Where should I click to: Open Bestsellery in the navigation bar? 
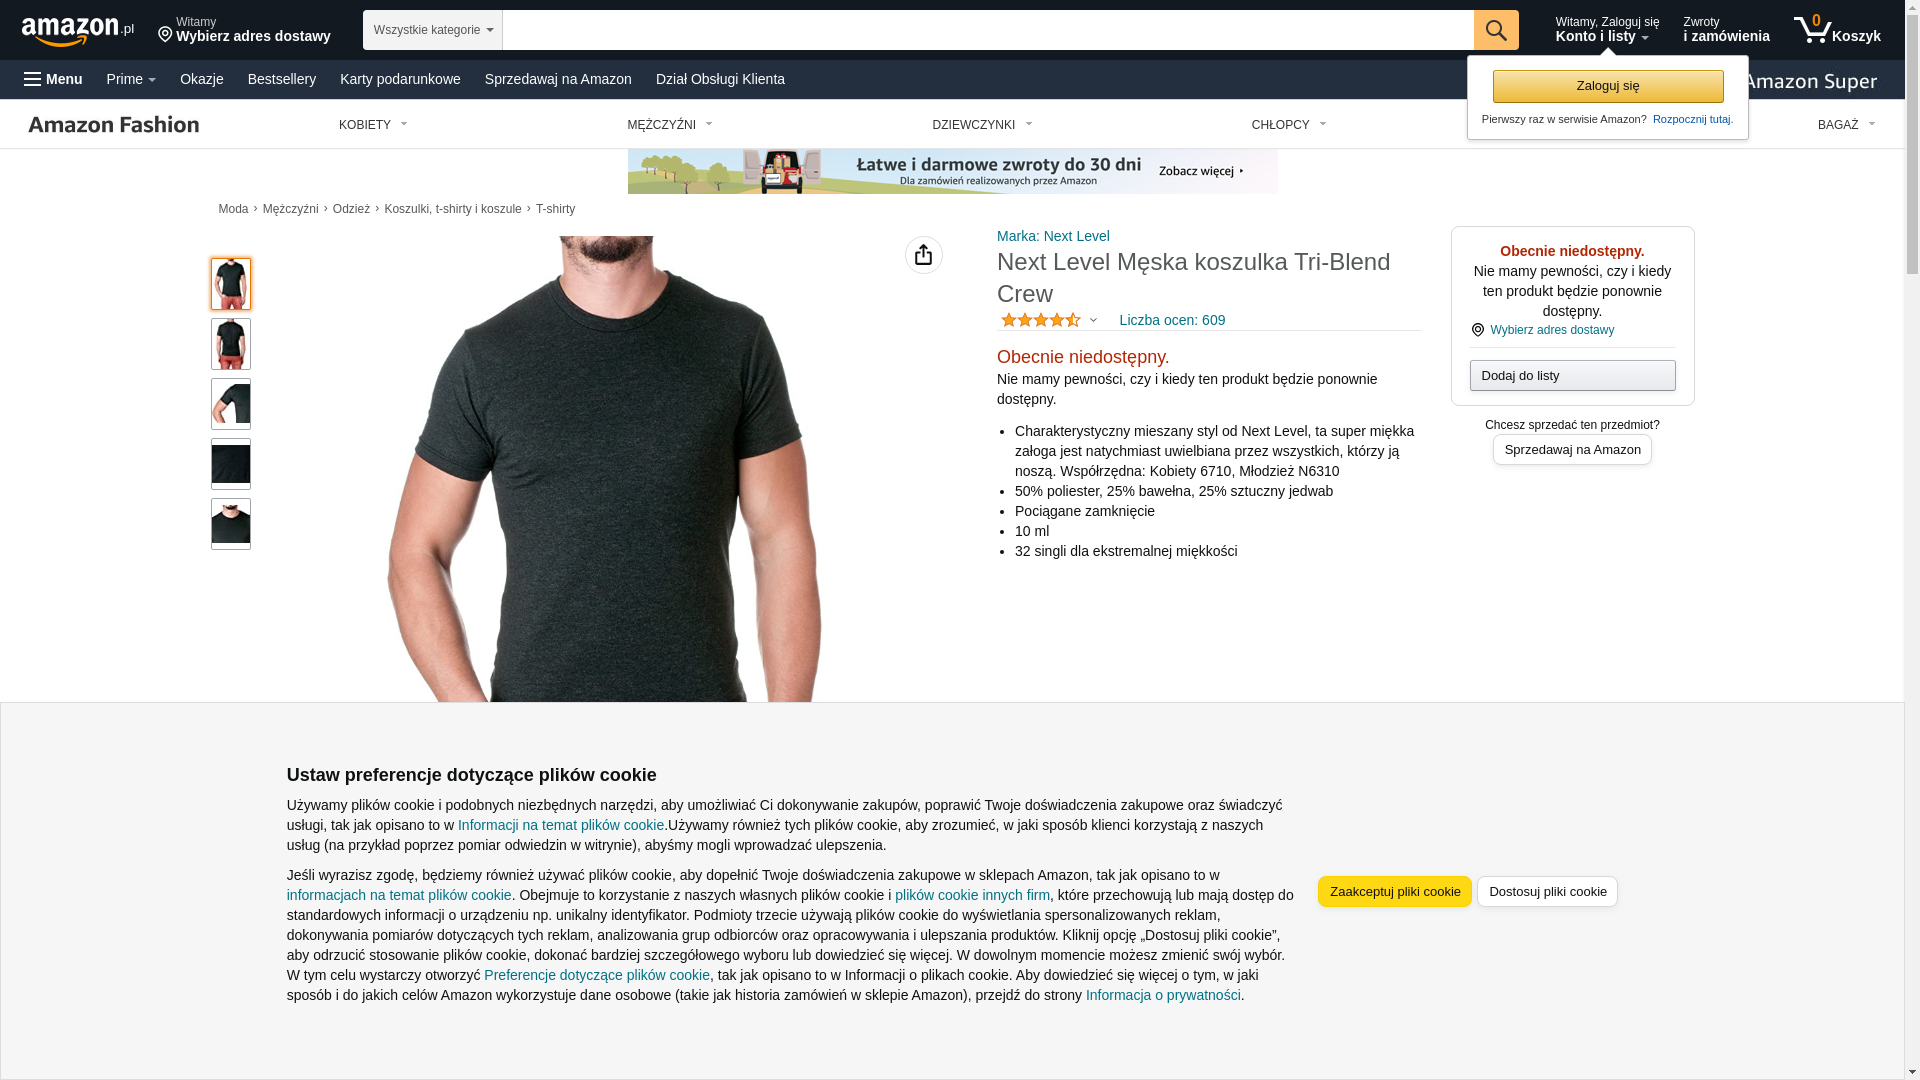click(282, 79)
